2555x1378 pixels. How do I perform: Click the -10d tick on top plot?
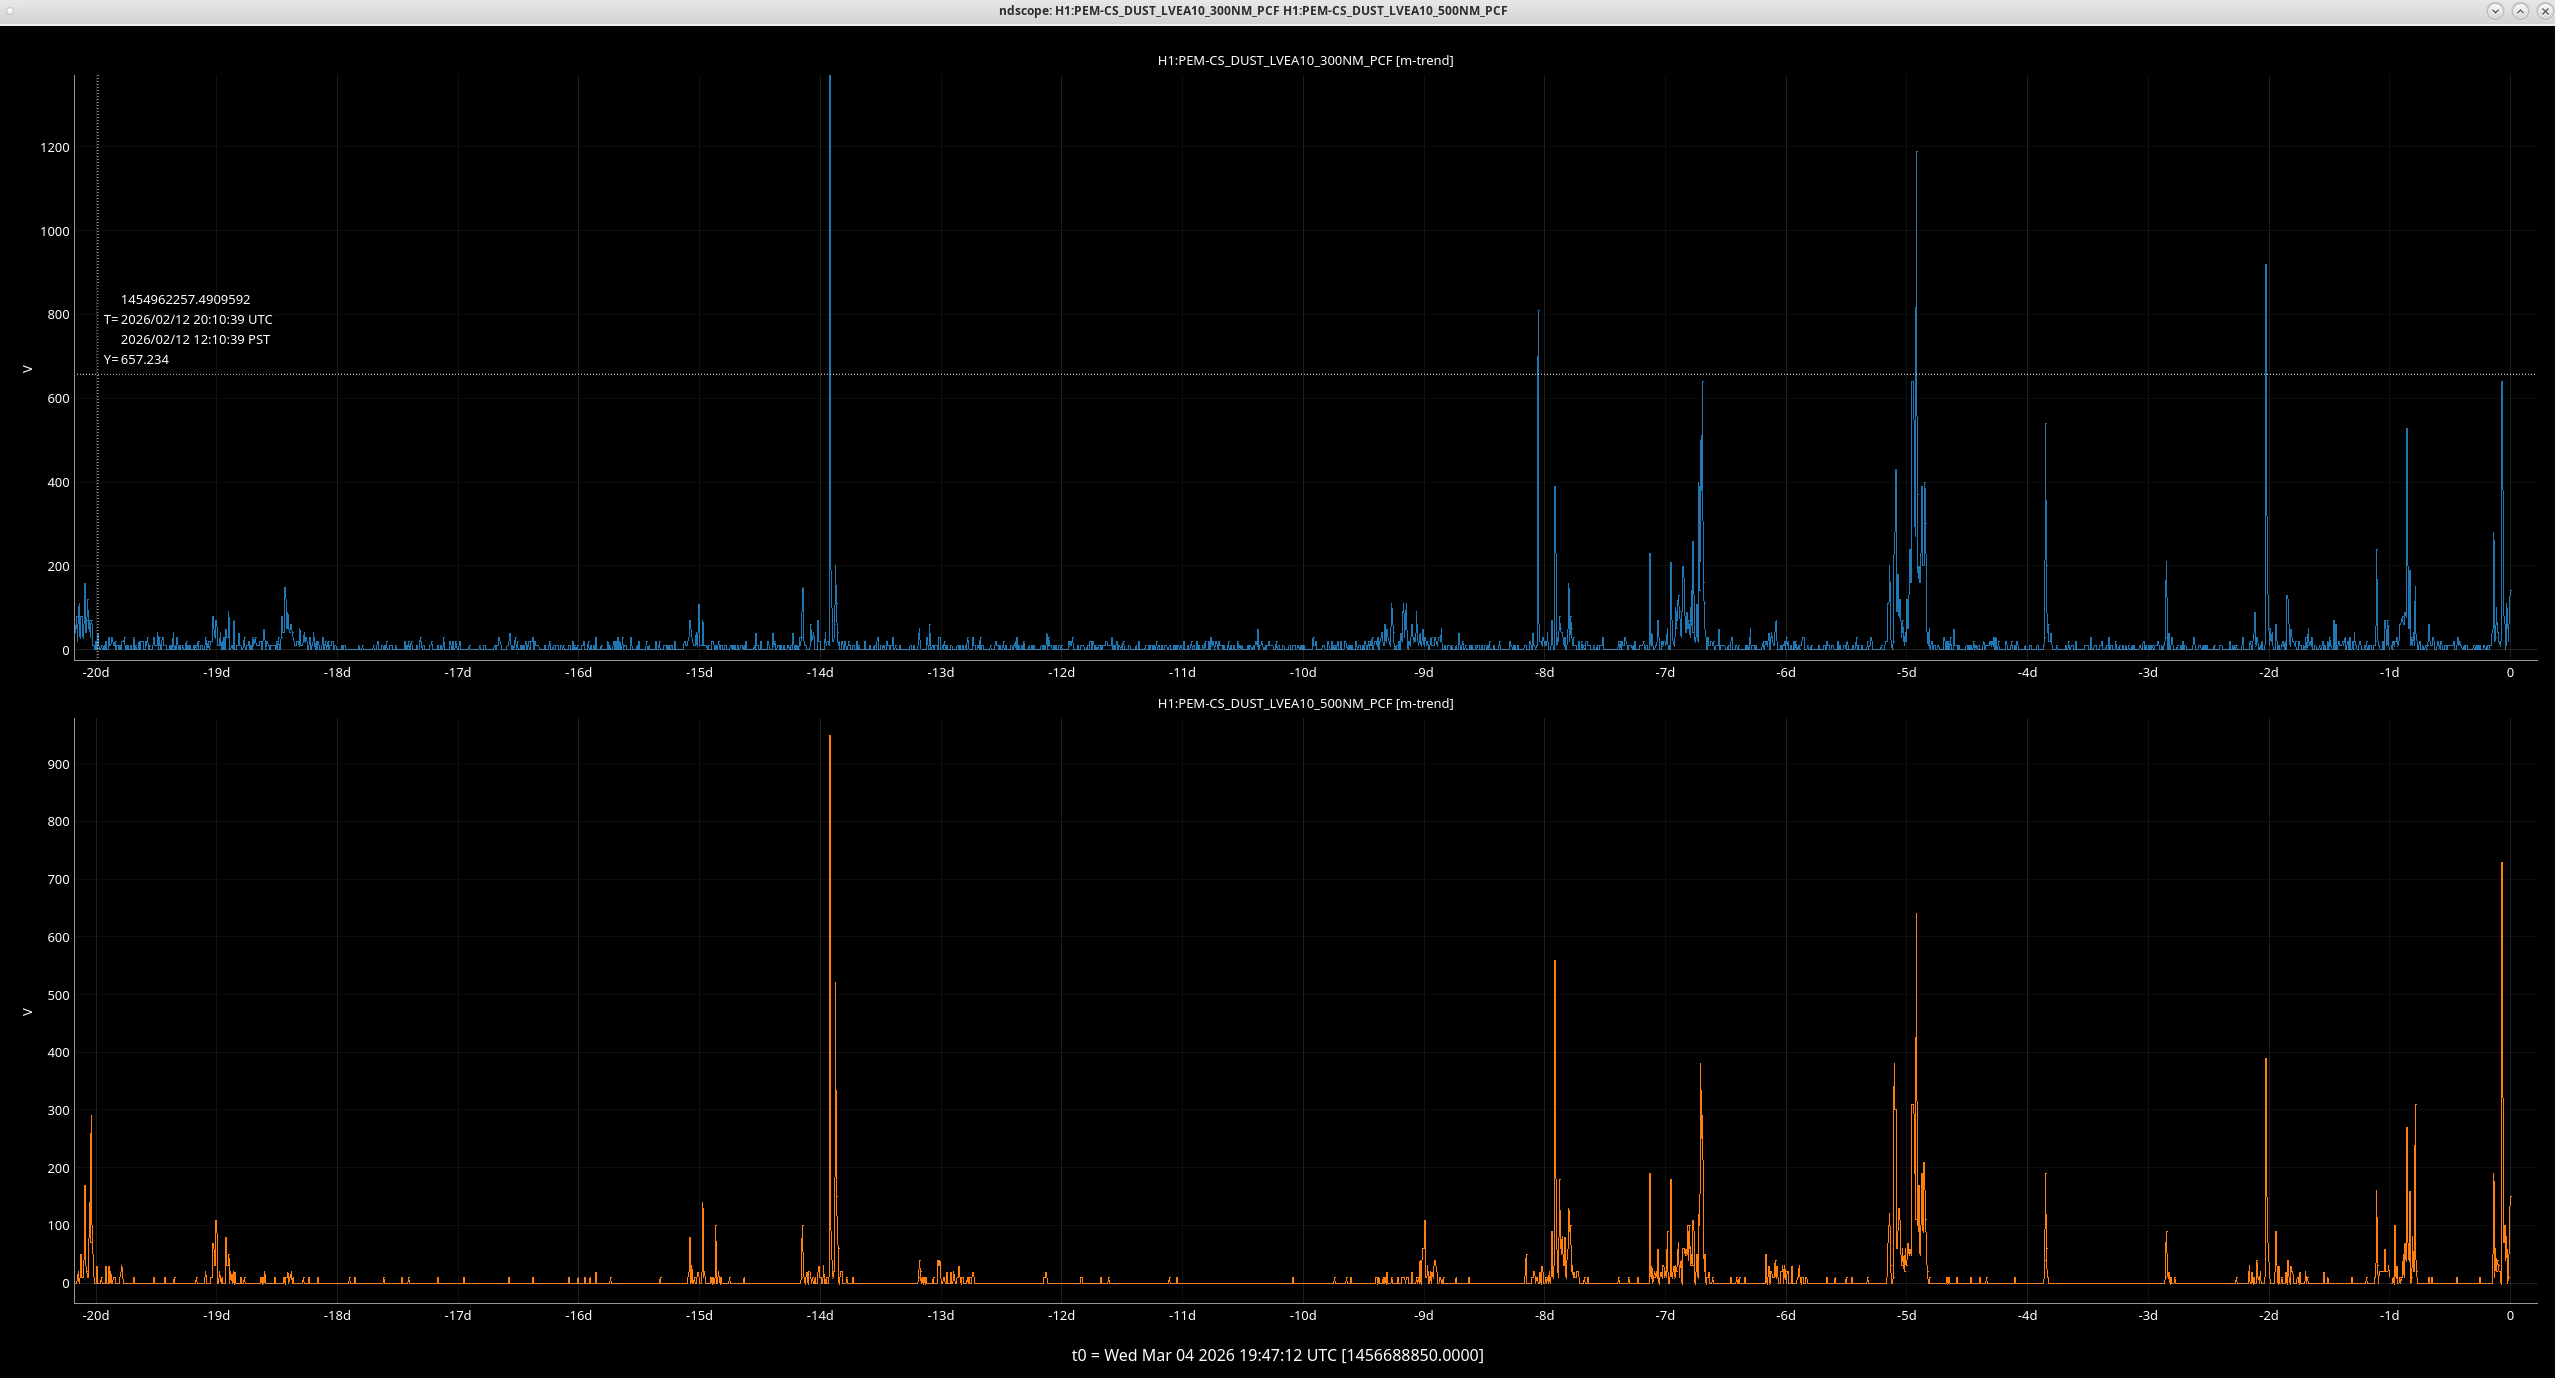[1303, 673]
